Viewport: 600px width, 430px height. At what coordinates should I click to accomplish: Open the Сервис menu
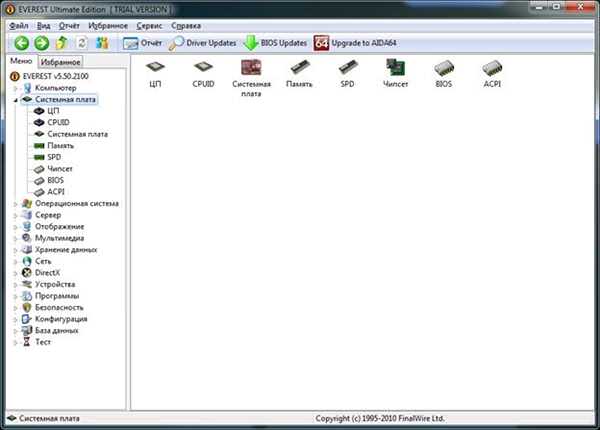pyautogui.click(x=149, y=26)
